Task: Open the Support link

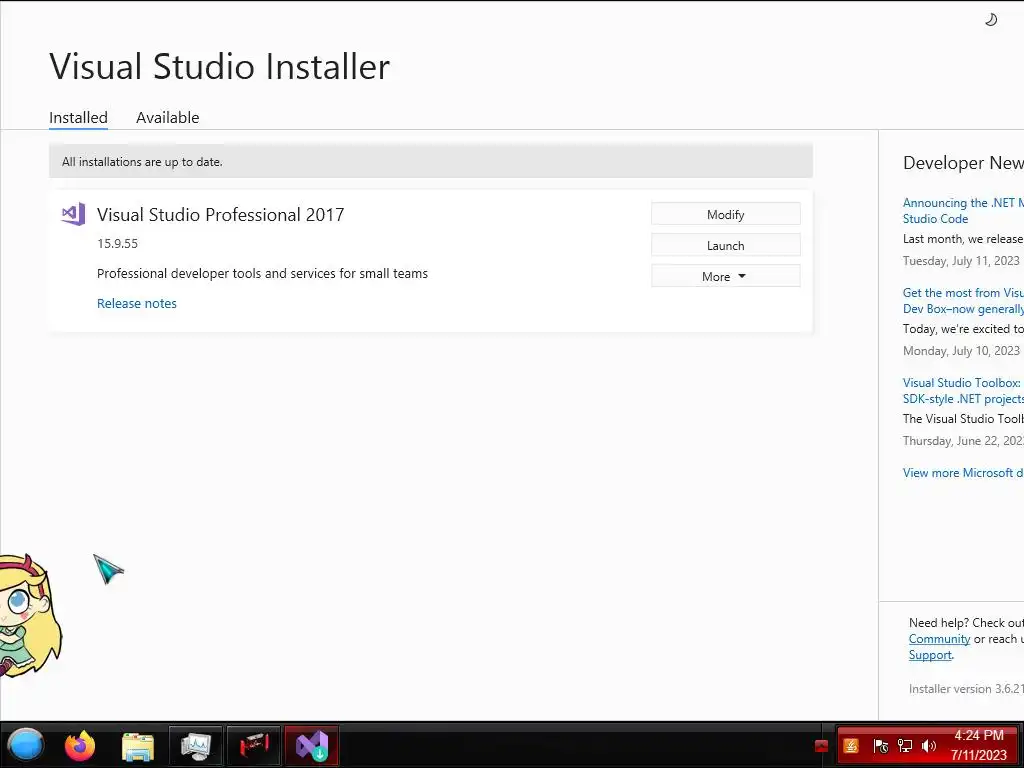Action: [930, 655]
